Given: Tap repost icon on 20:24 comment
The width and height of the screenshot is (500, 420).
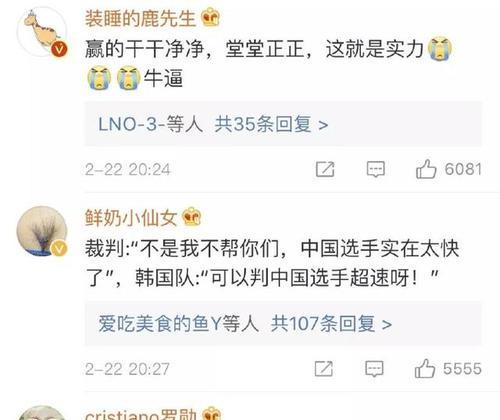Looking at the screenshot, I should pyautogui.click(x=325, y=169).
